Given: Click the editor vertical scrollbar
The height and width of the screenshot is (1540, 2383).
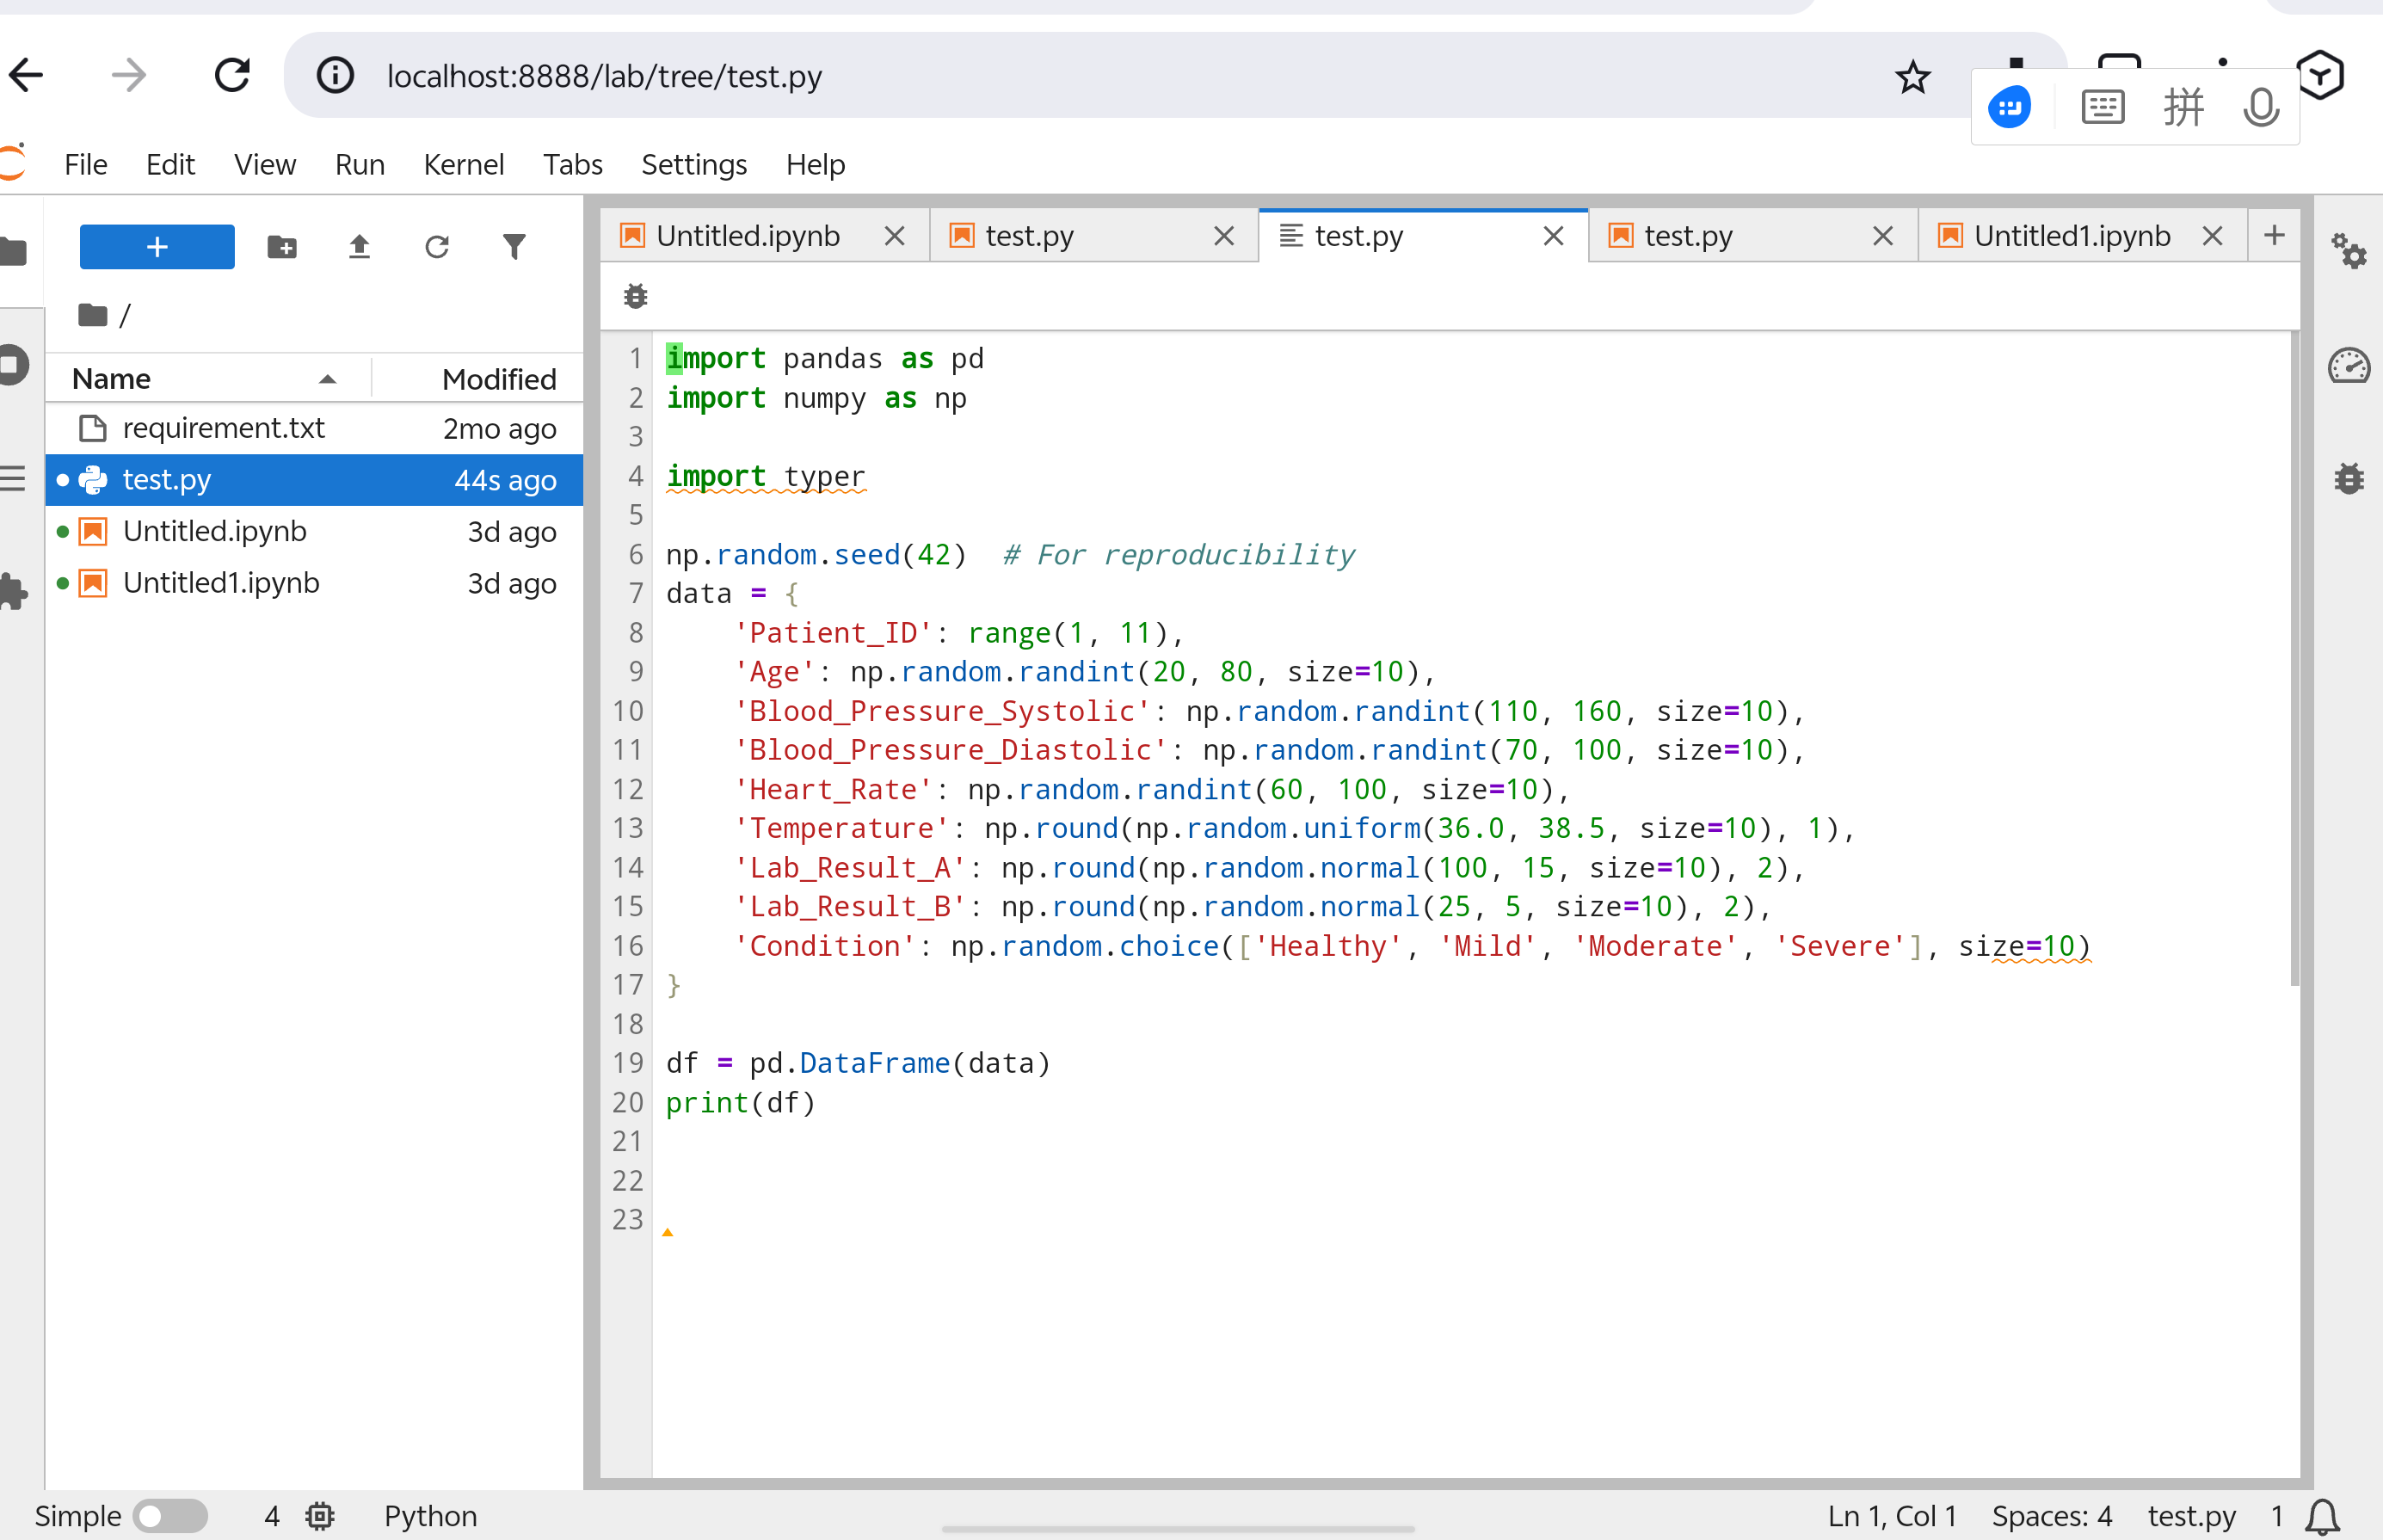Looking at the screenshot, I should pos(2294,660).
